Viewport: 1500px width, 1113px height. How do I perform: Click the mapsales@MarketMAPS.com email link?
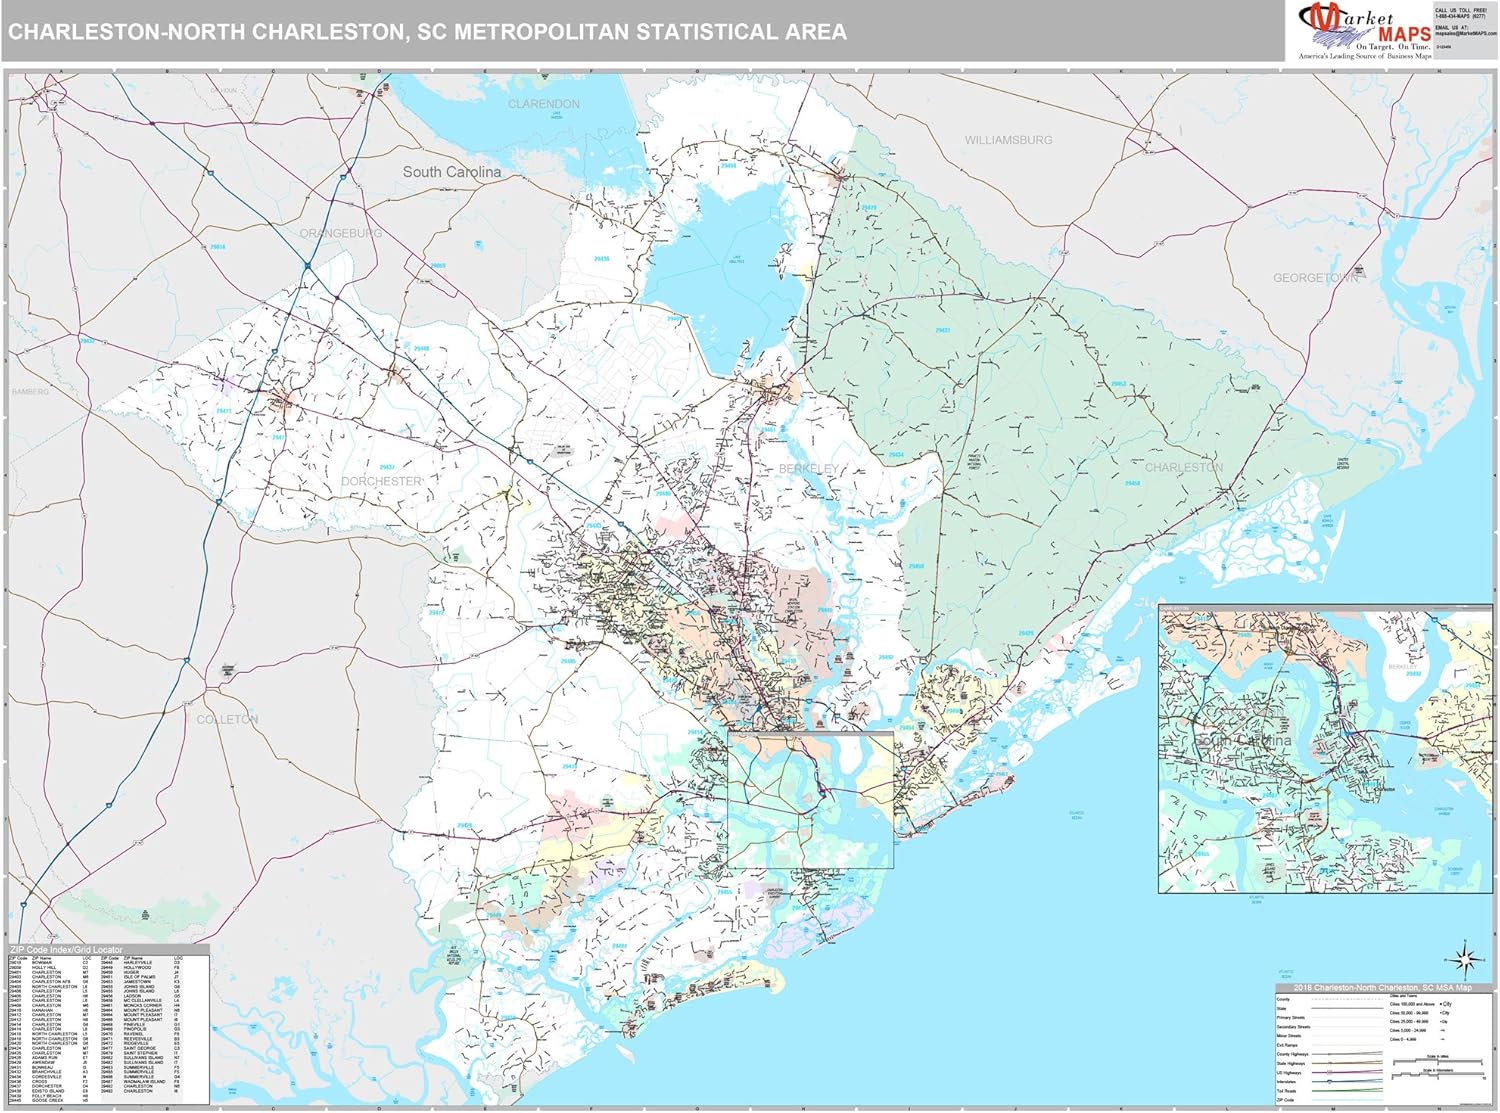[x=1463, y=33]
